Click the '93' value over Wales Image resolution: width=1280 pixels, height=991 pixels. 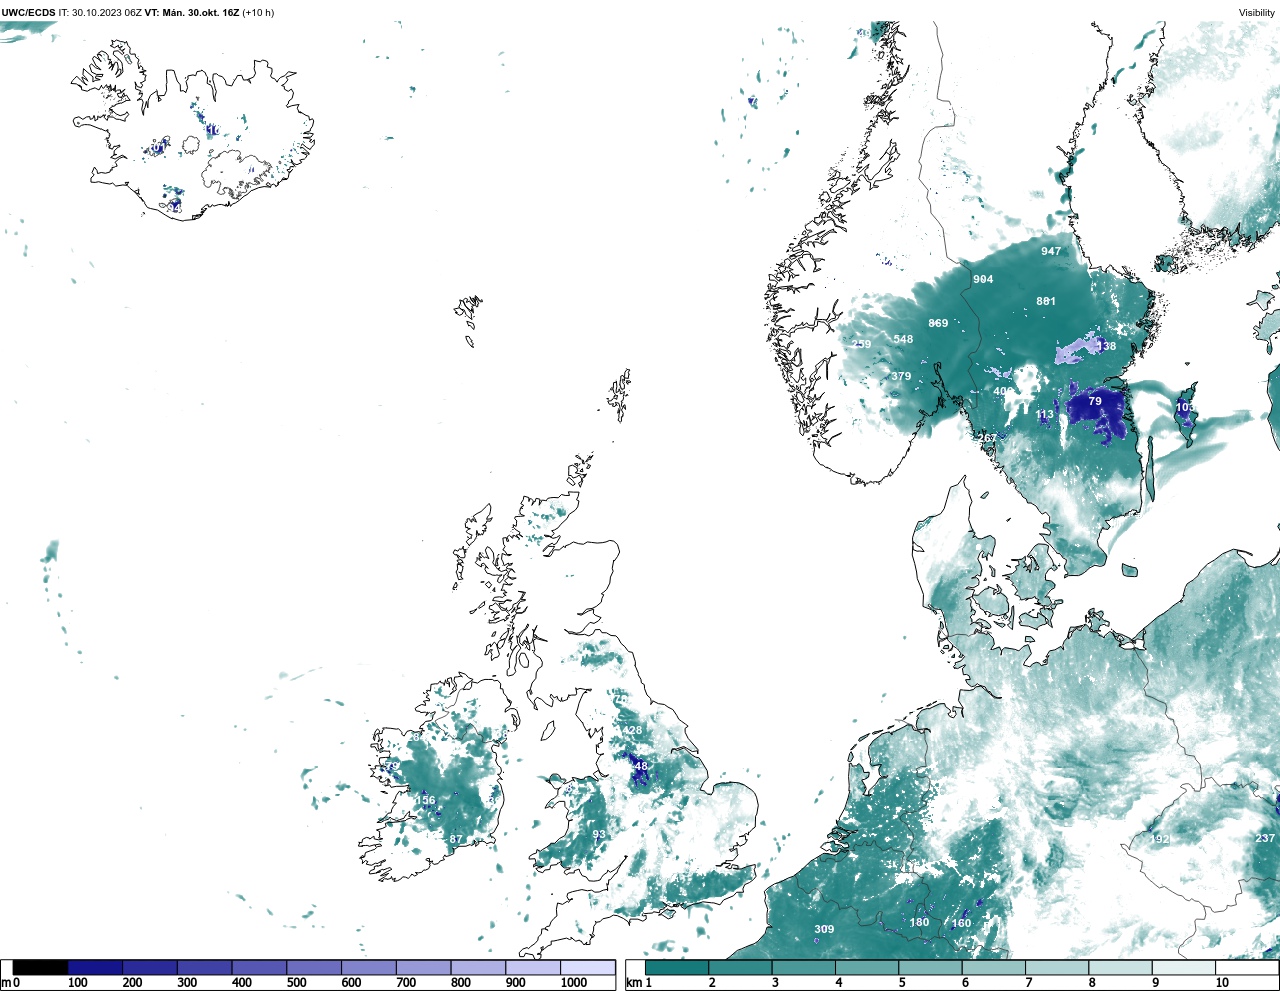599,834
